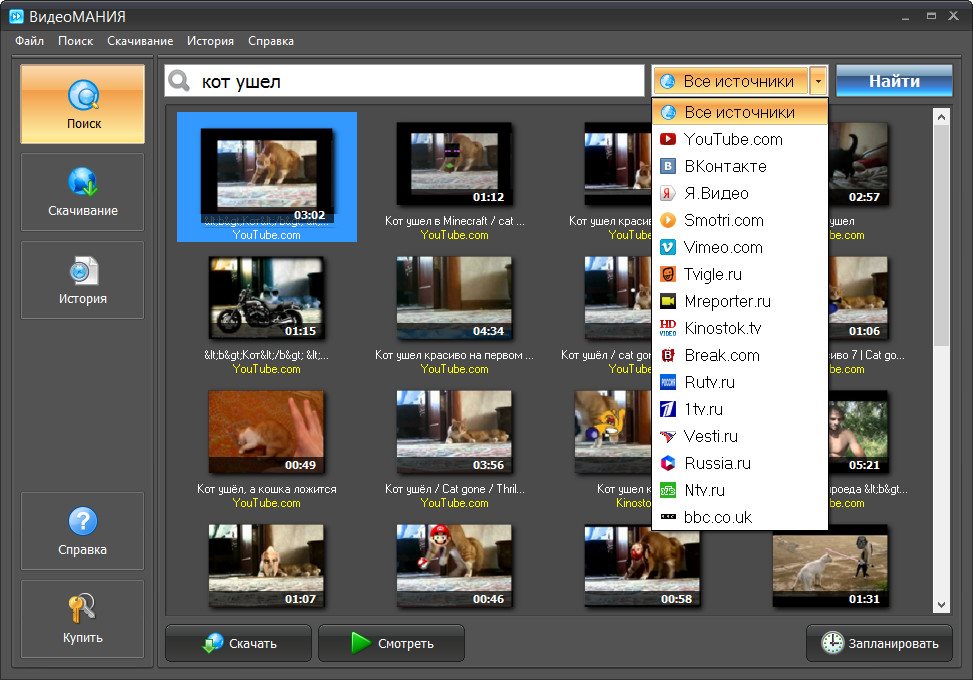Select the 01:12 Minecraft cat video thumbnail
973x680 pixels.
tap(454, 164)
